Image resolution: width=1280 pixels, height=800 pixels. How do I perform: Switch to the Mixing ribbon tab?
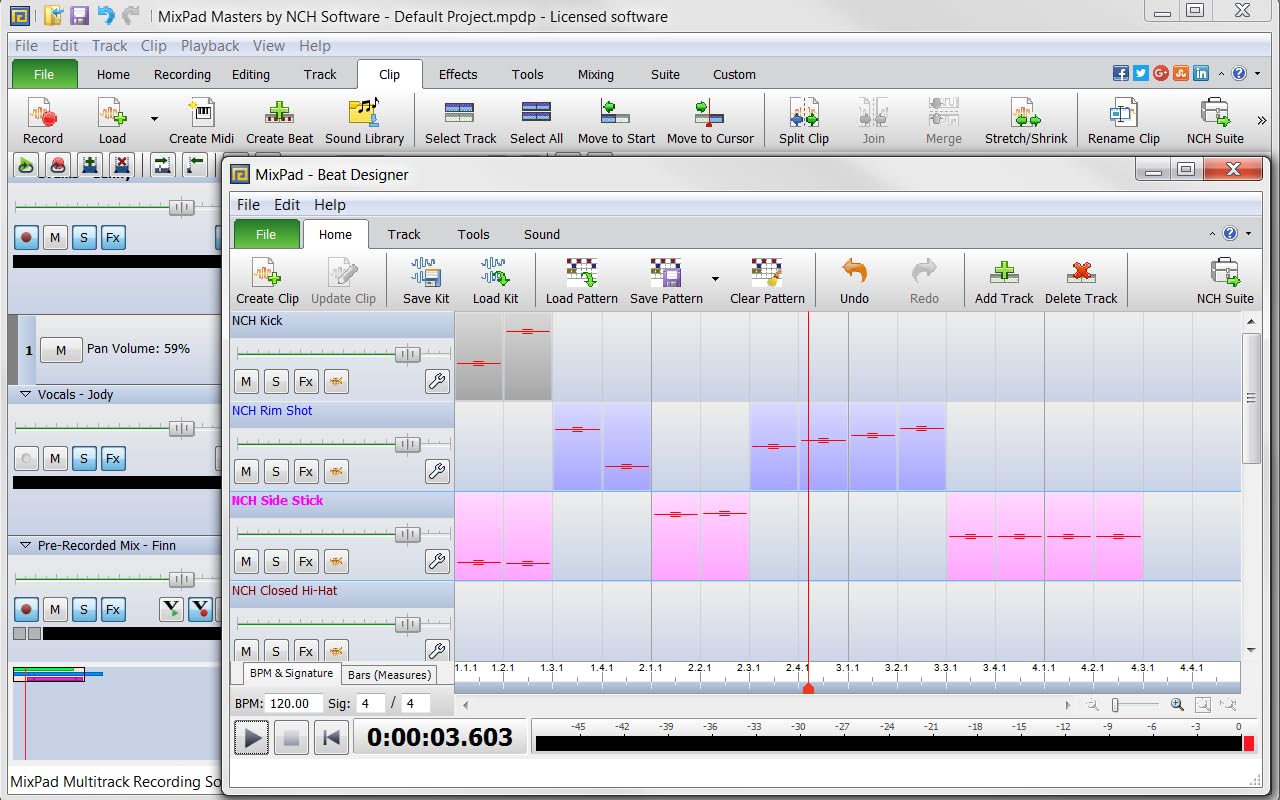coord(595,74)
